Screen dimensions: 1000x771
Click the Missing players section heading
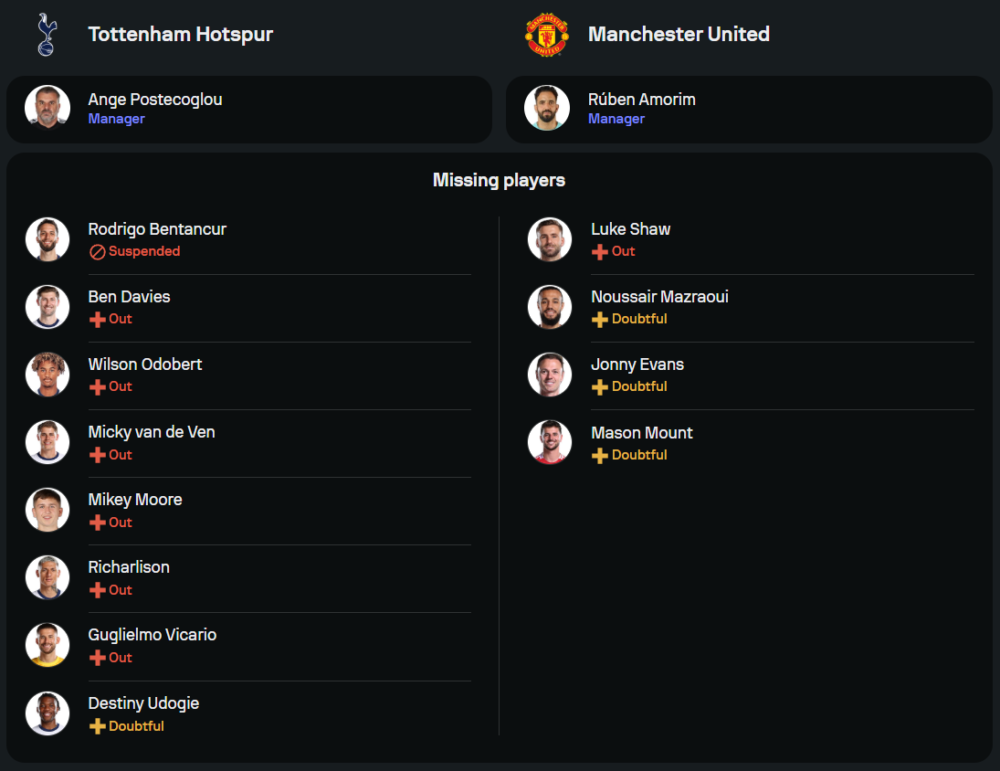pyautogui.click(x=499, y=180)
